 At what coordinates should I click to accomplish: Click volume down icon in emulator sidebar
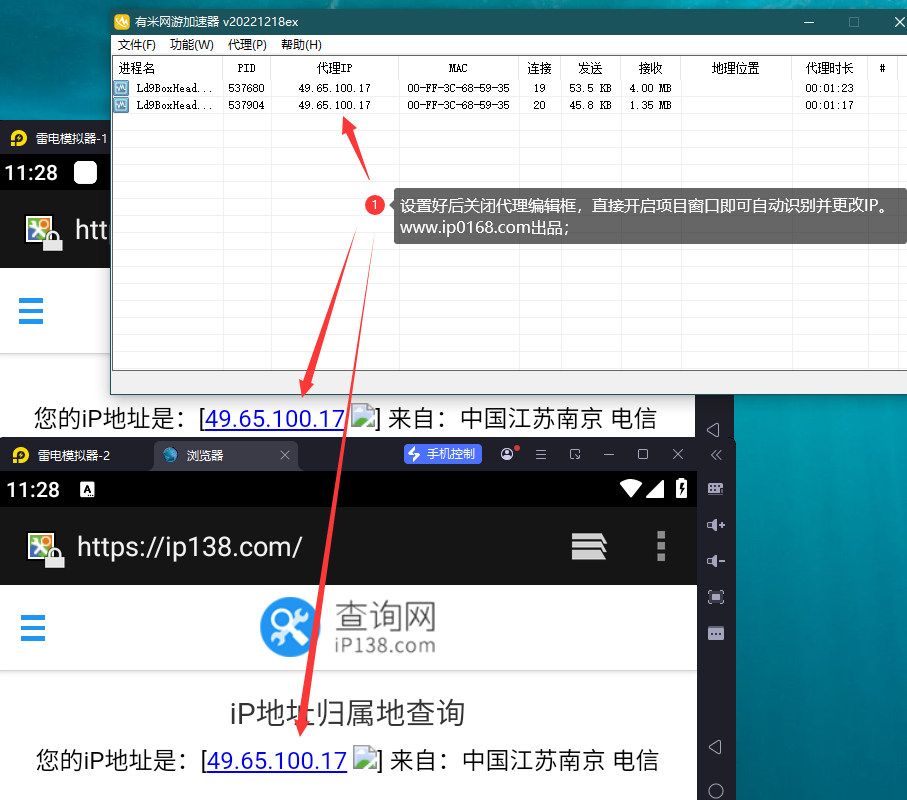click(x=715, y=561)
